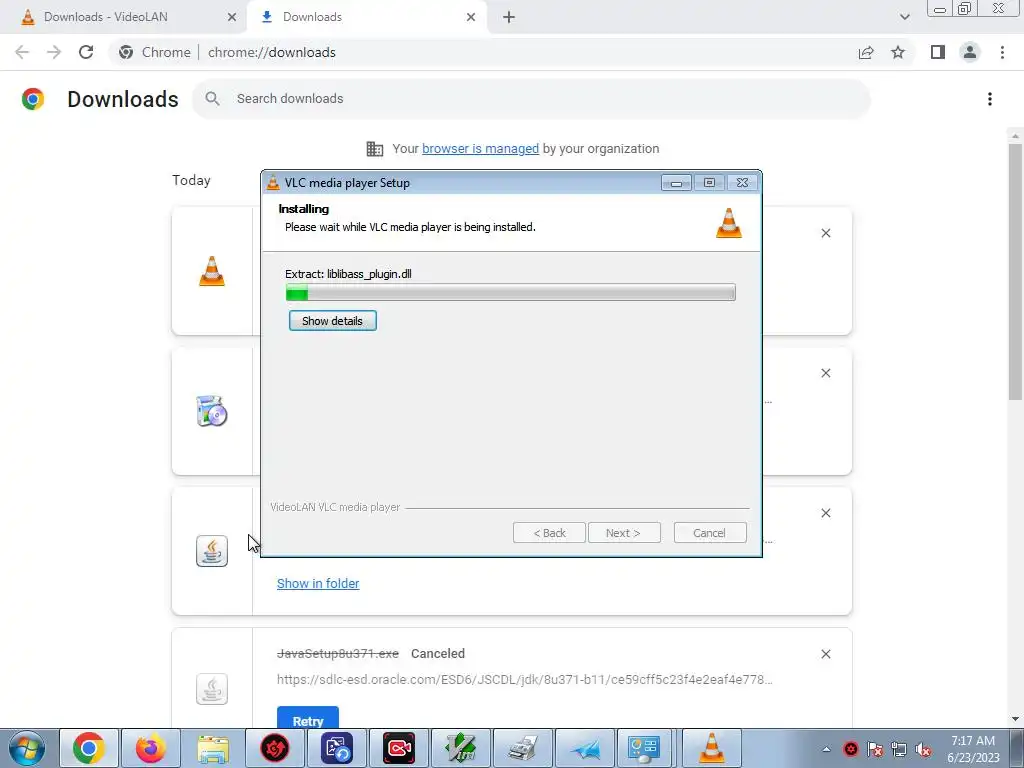Screen dimensions: 1024x768
Task: Go back in Chrome
Action: coord(22,52)
